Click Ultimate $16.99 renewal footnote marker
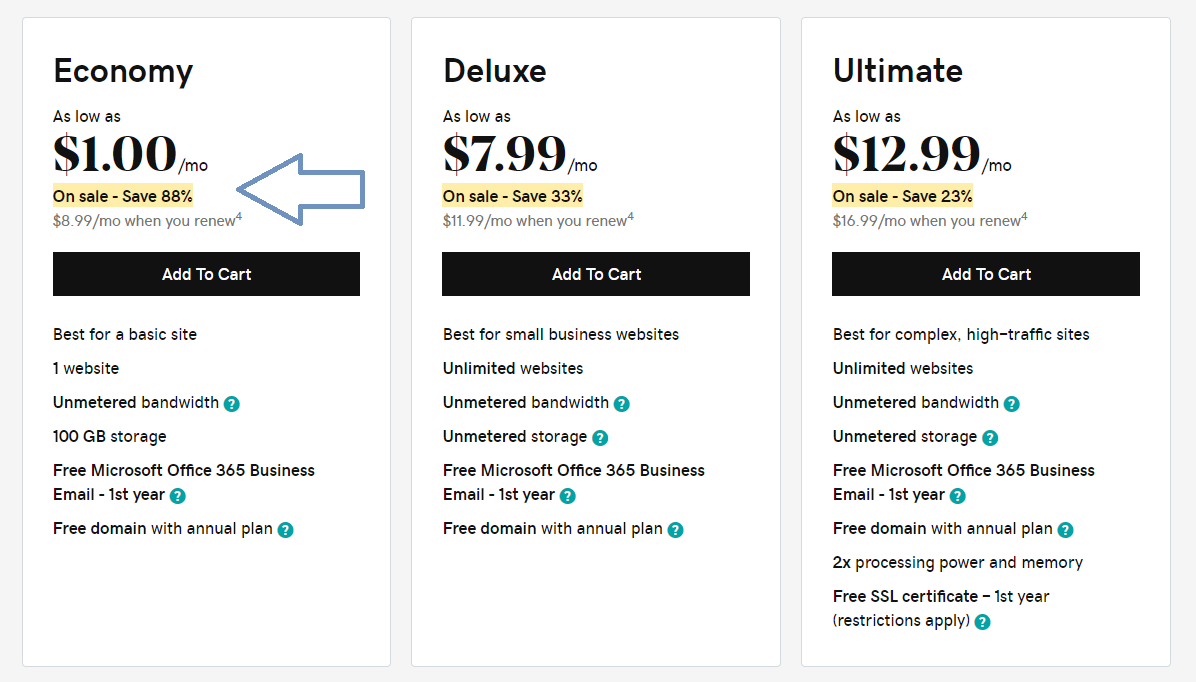The image size is (1196, 682). click(x=1024, y=217)
